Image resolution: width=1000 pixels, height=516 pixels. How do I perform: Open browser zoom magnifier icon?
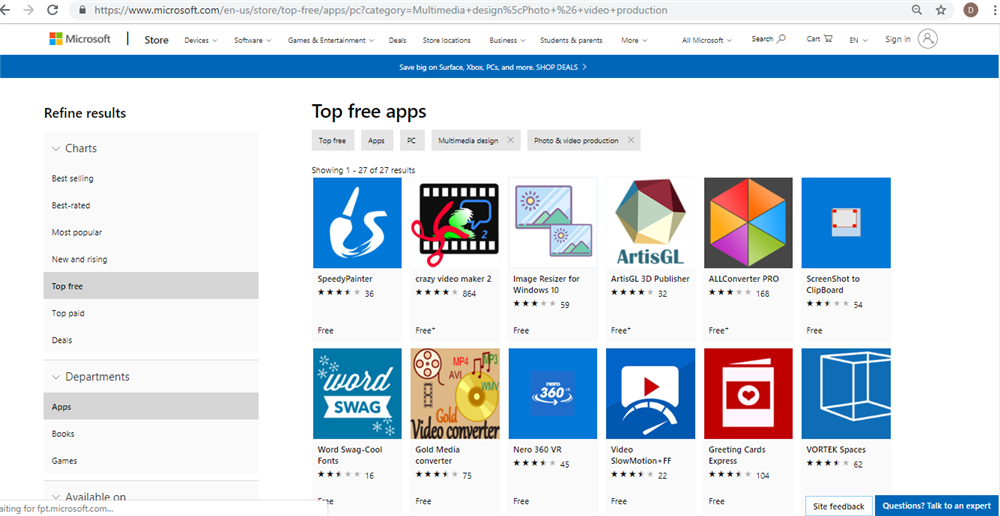(x=916, y=10)
